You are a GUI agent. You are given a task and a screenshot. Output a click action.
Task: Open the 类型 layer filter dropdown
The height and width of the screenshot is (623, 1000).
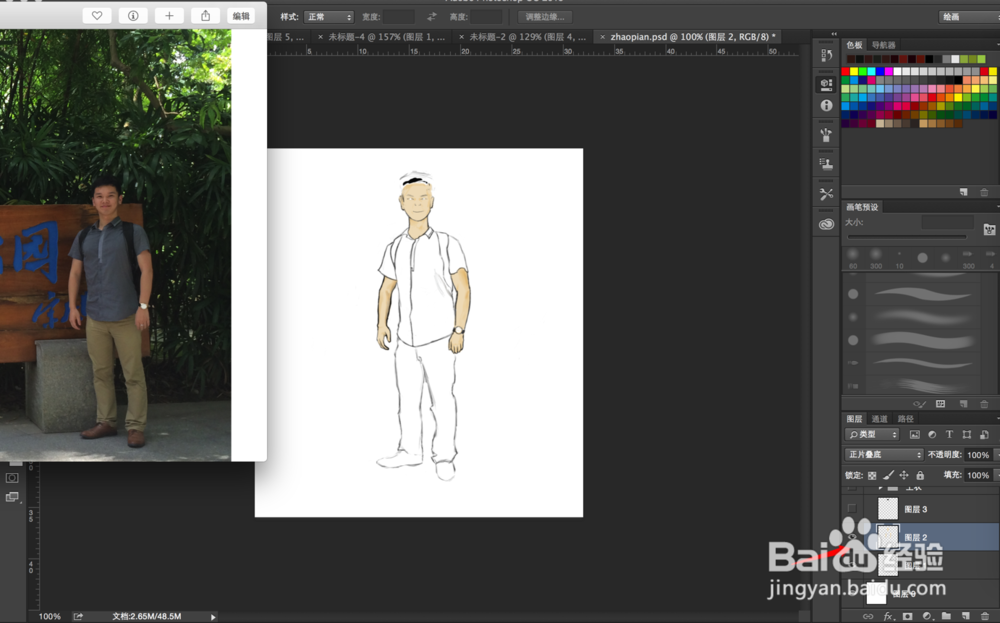pos(872,435)
